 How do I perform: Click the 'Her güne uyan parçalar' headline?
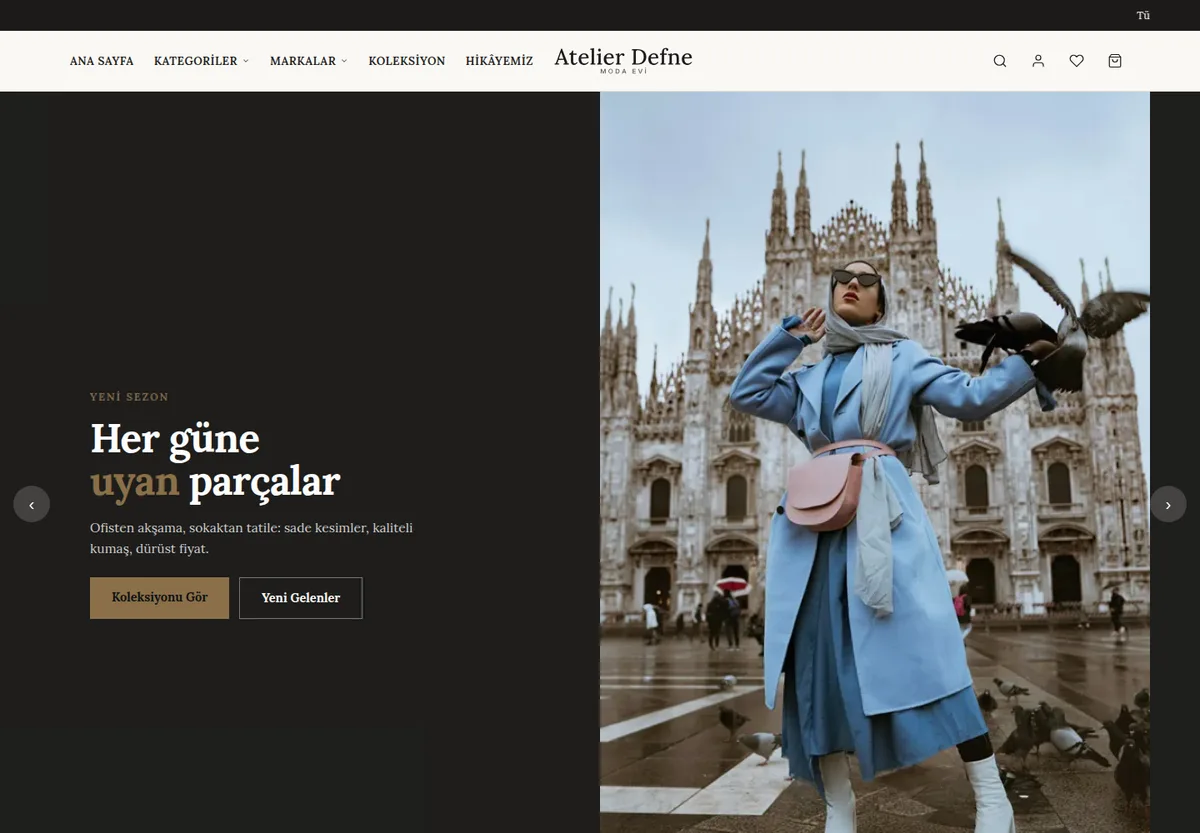215,460
